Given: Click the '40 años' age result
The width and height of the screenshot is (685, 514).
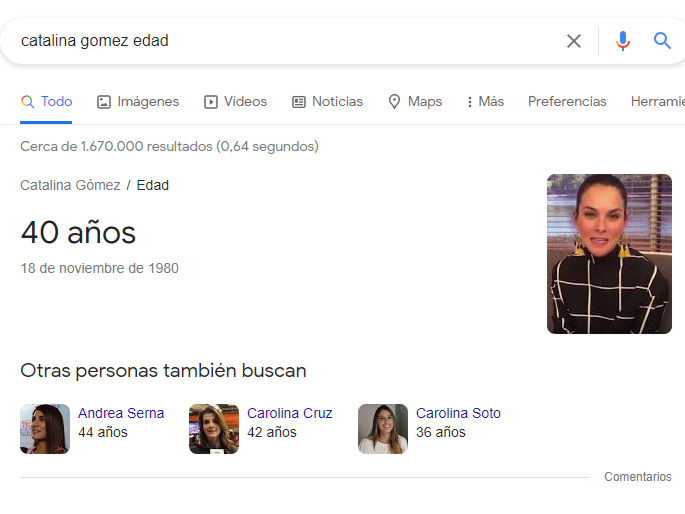Looking at the screenshot, I should tap(78, 232).
